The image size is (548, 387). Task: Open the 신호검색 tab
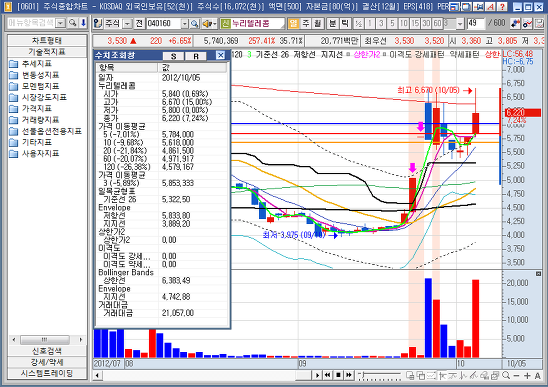point(47,351)
